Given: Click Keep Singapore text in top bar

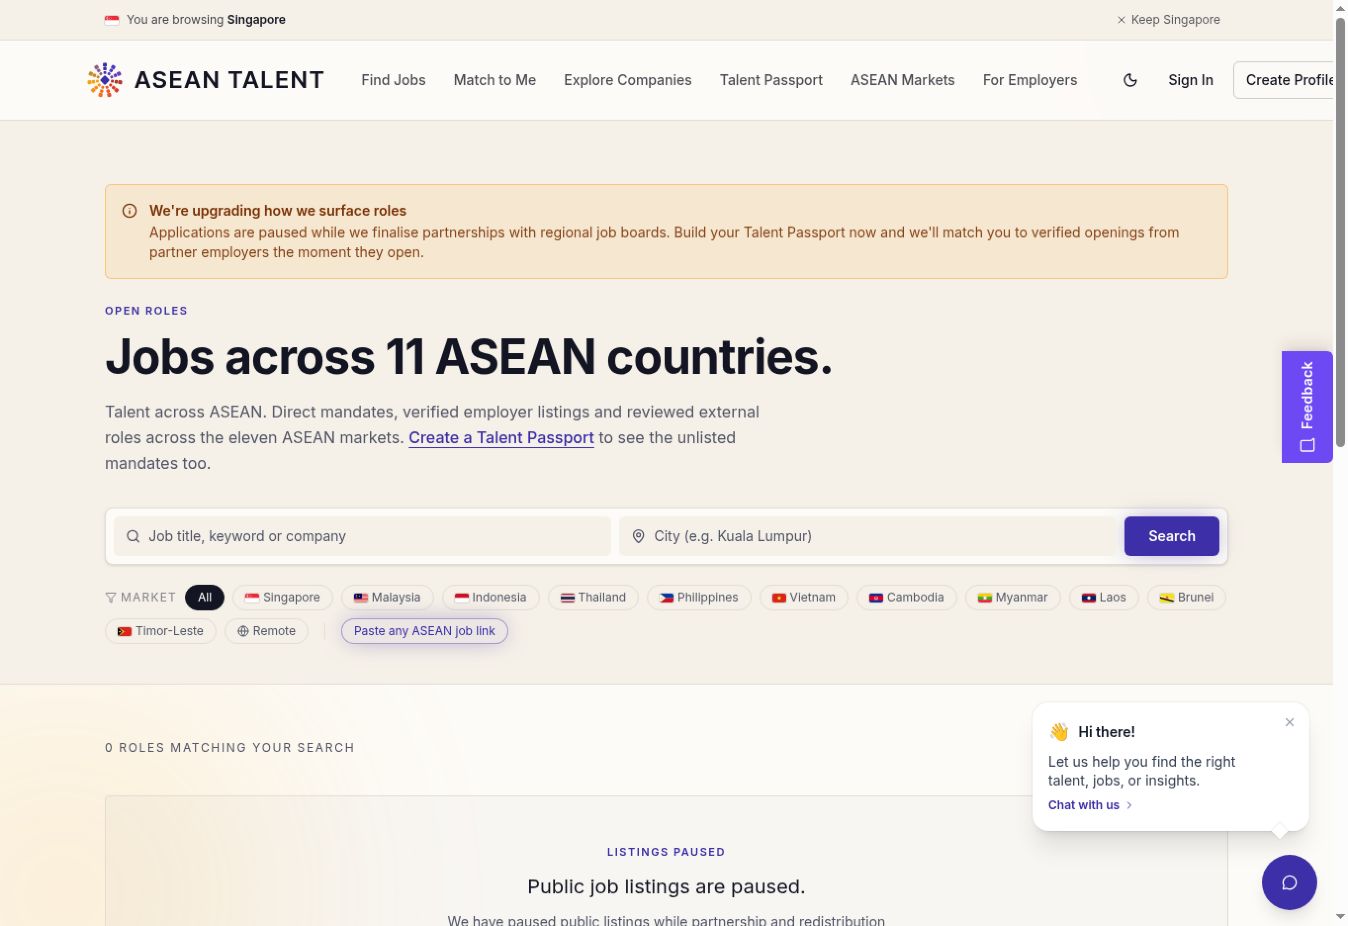Looking at the screenshot, I should click(x=1175, y=20).
